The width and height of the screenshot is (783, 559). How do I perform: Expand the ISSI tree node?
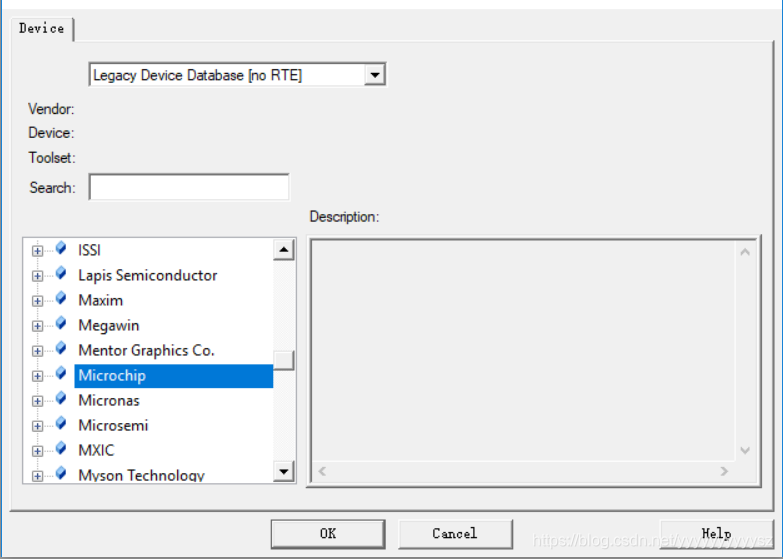click(37, 251)
